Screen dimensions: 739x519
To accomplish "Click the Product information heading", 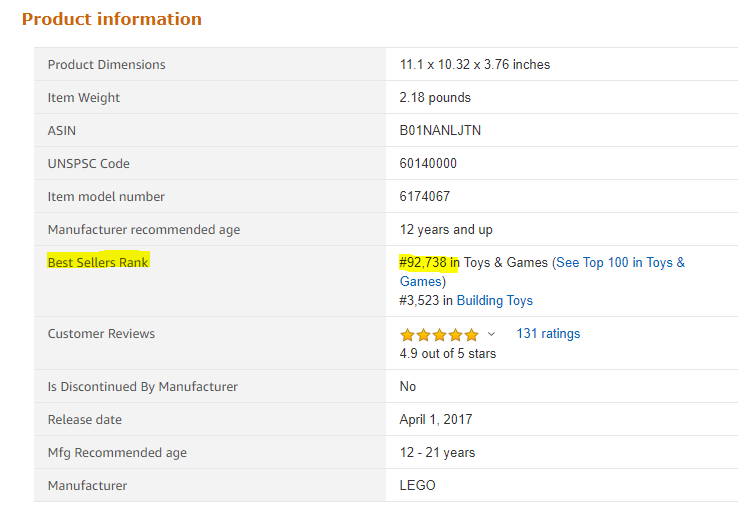I will [x=112, y=19].
